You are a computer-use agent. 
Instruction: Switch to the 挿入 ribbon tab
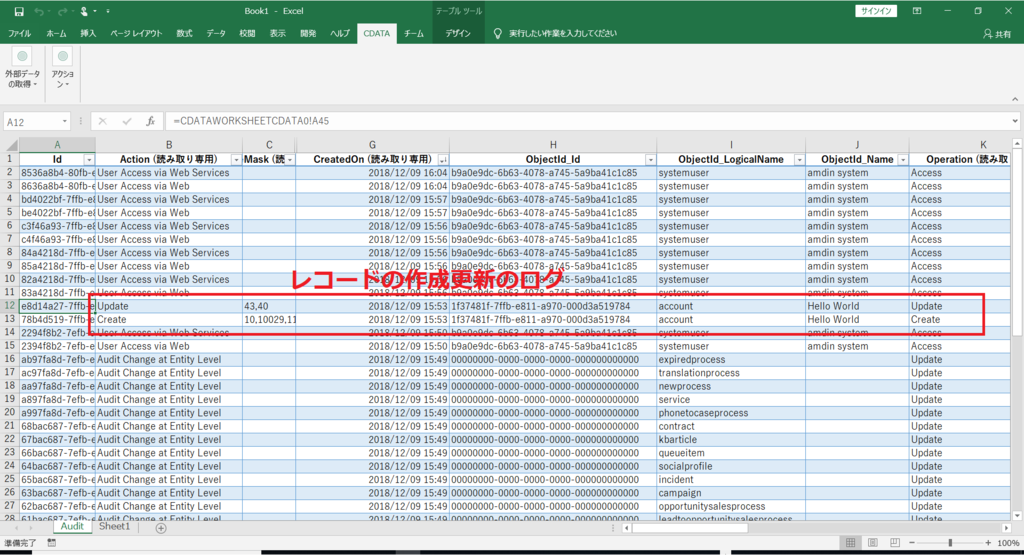88,33
